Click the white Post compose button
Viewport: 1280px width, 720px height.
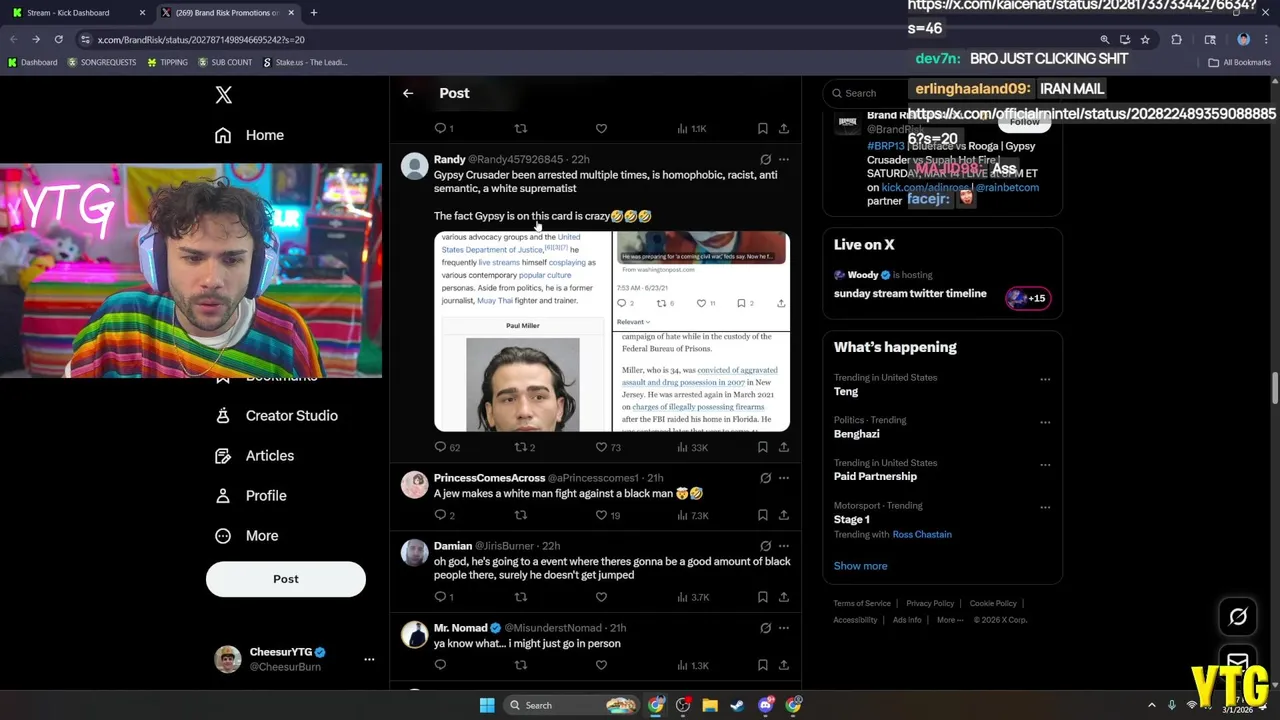click(x=286, y=579)
